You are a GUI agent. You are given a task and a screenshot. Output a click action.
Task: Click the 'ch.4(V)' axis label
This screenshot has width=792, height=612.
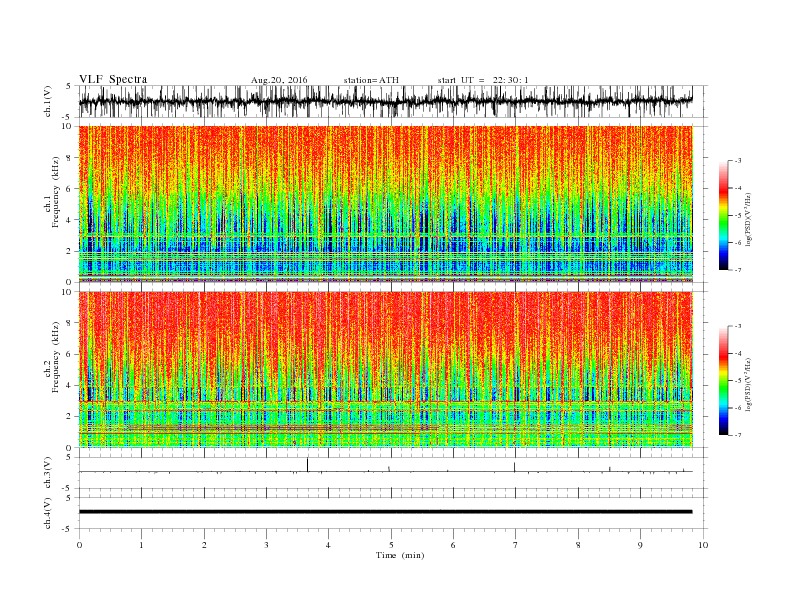point(48,513)
